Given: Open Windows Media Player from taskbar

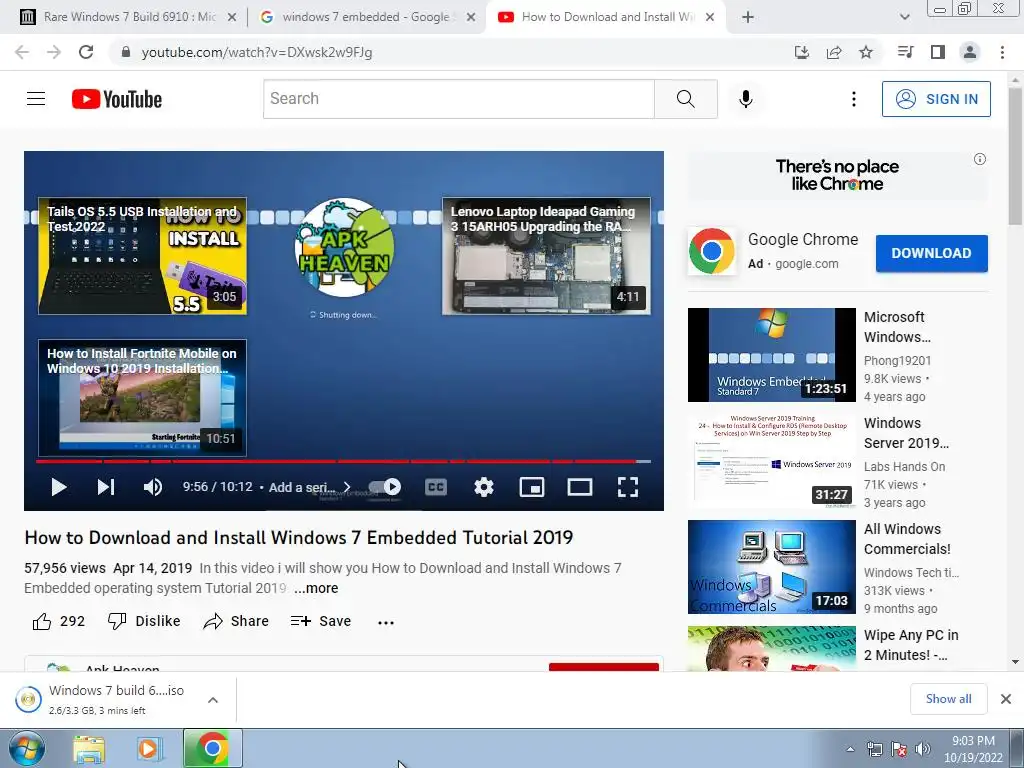Looking at the screenshot, I should click(149, 748).
